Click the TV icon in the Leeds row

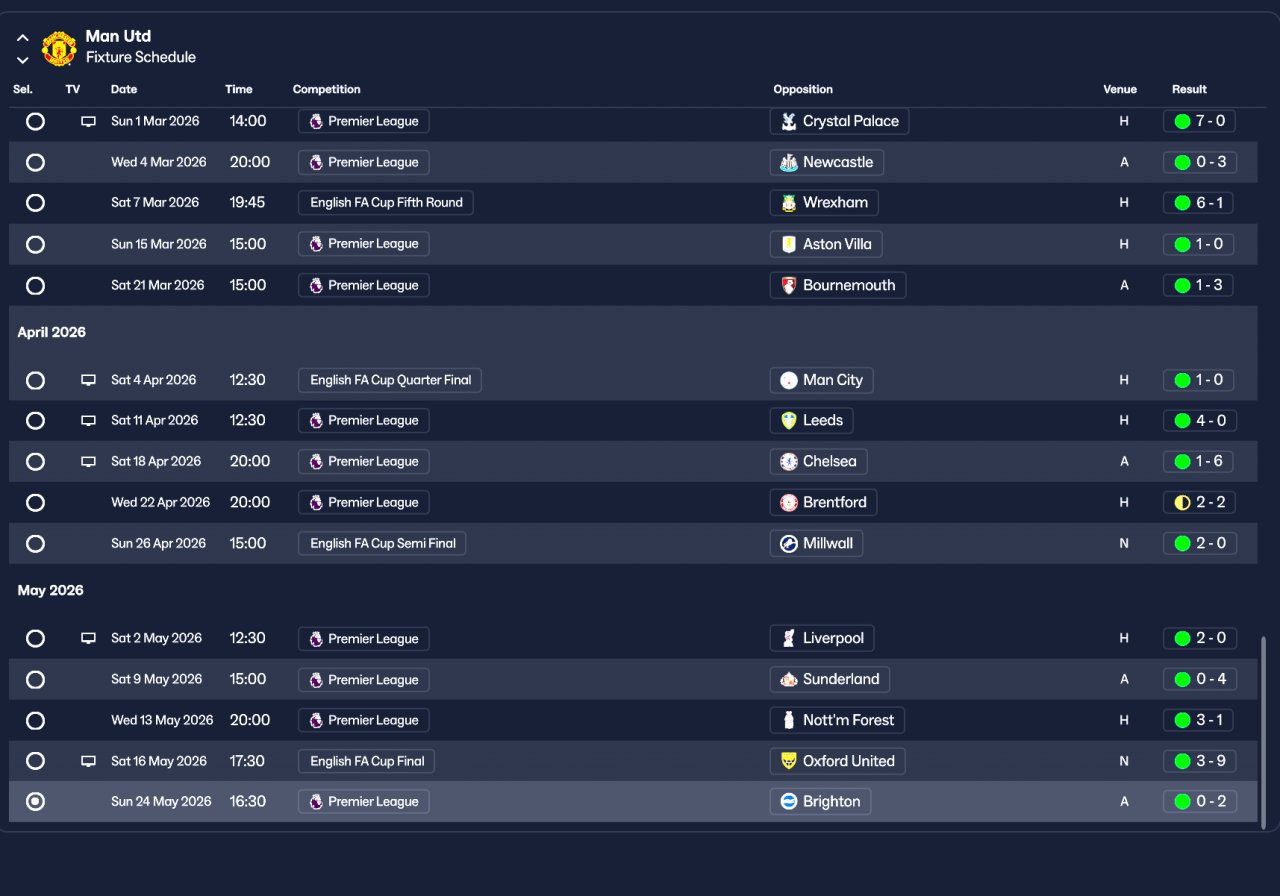[x=88, y=421]
